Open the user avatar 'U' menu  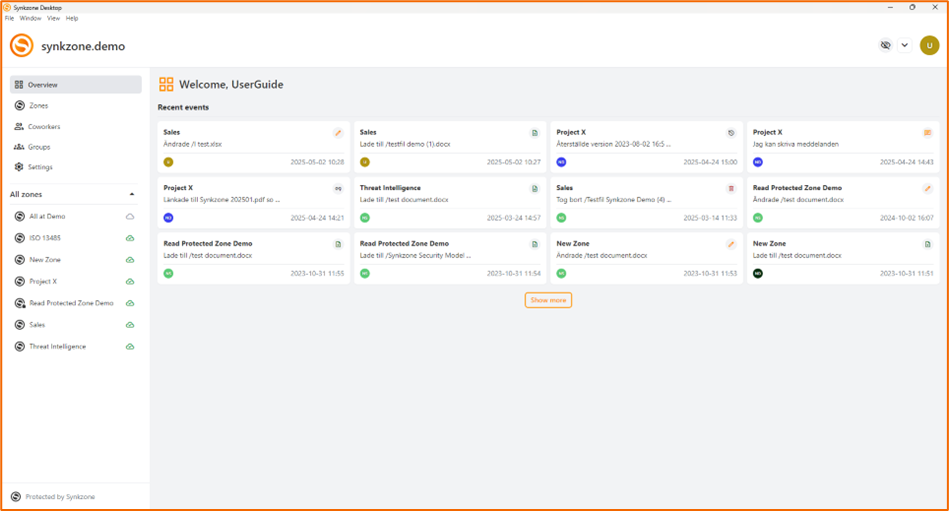tap(930, 45)
